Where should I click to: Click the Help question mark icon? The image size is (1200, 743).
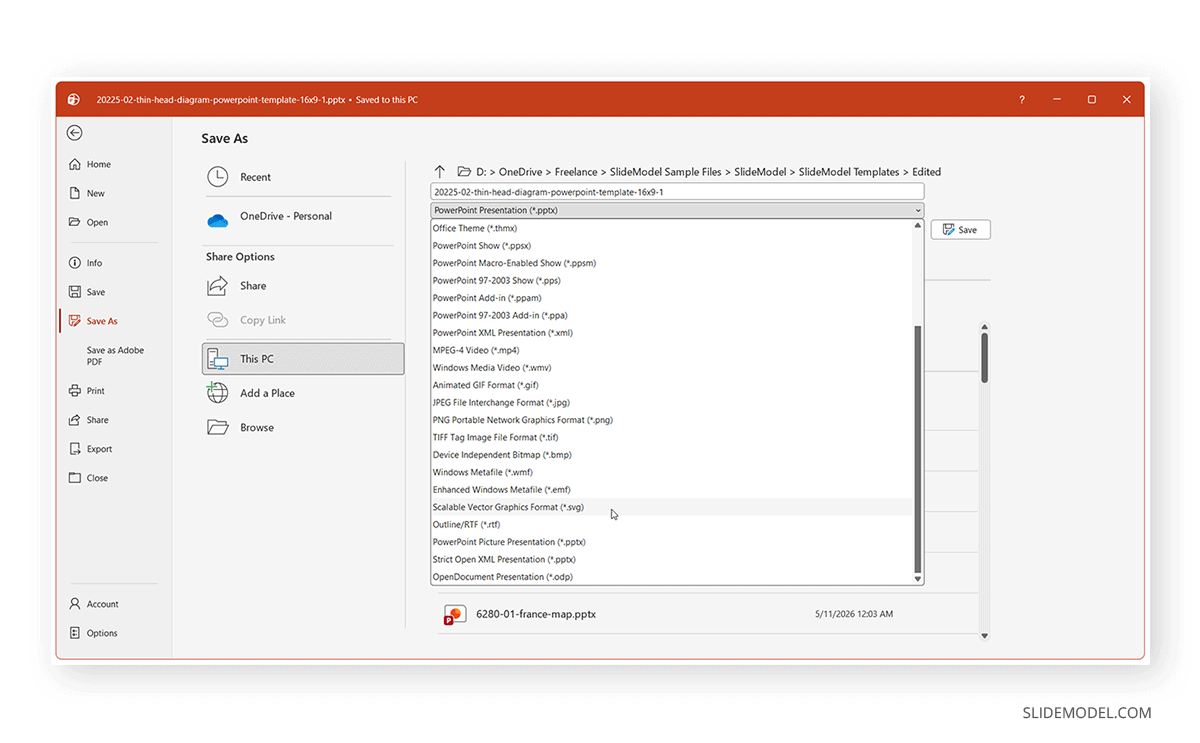tap(1021, 100)
